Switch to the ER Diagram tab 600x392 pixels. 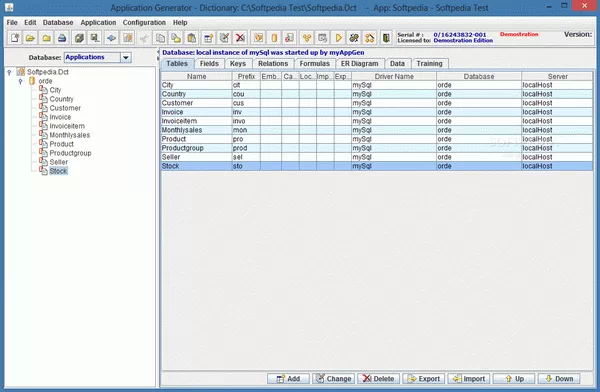[x=360, y=64]
